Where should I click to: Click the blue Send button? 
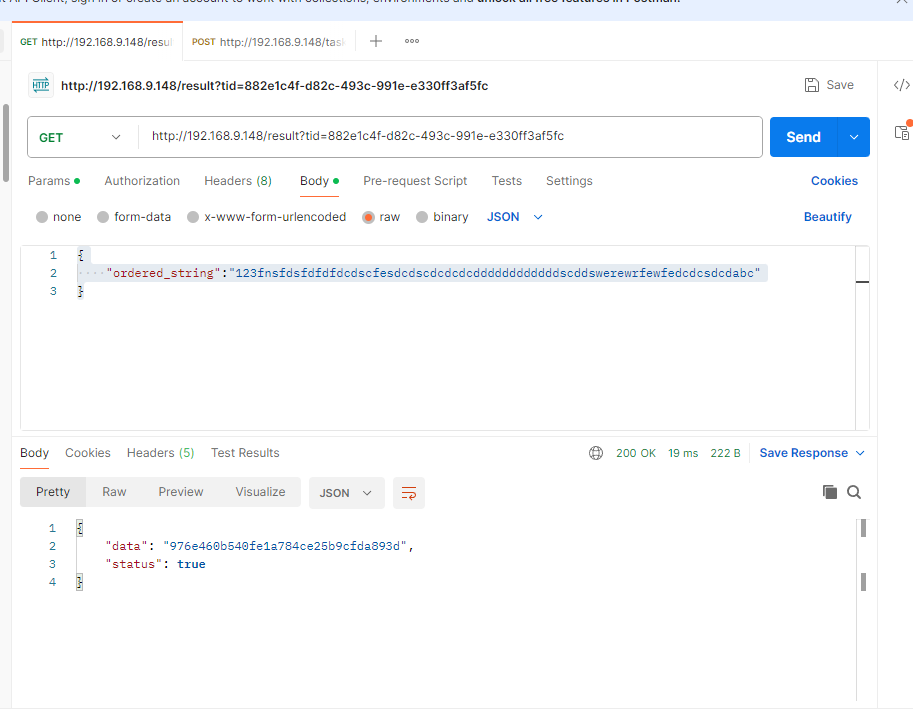tap(804, 137)
